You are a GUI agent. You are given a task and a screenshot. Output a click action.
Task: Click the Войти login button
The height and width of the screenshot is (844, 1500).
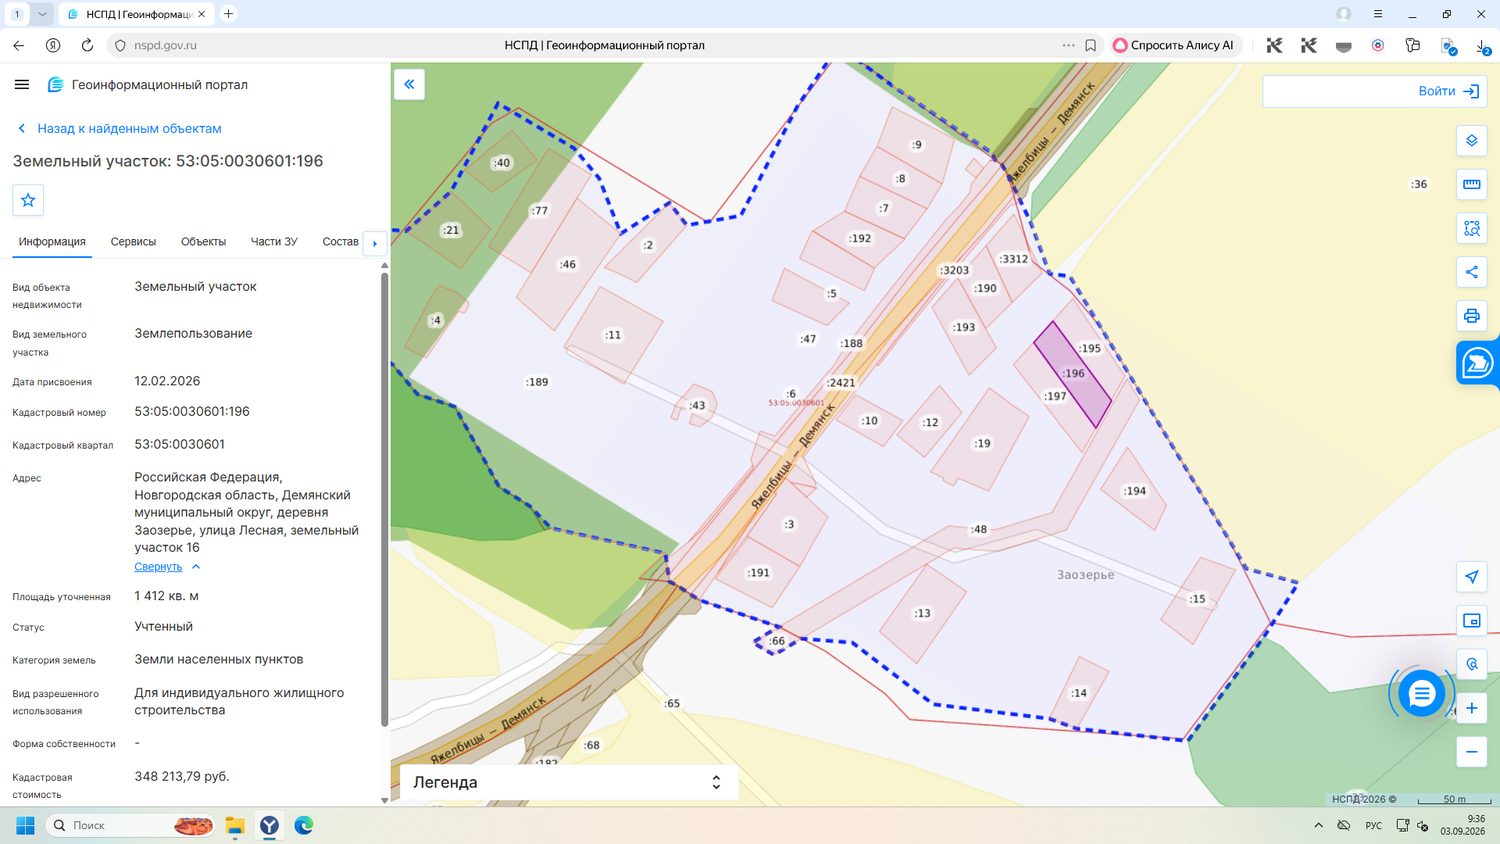(1448, 91)
